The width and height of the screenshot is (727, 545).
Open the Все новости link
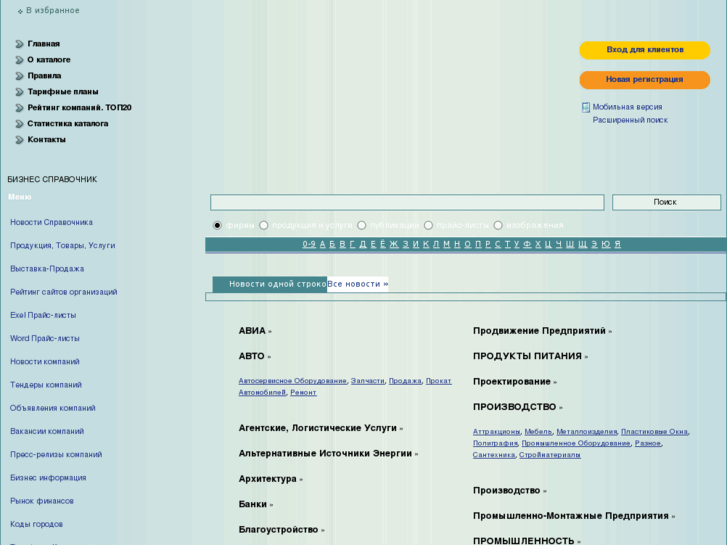(357, 284)
